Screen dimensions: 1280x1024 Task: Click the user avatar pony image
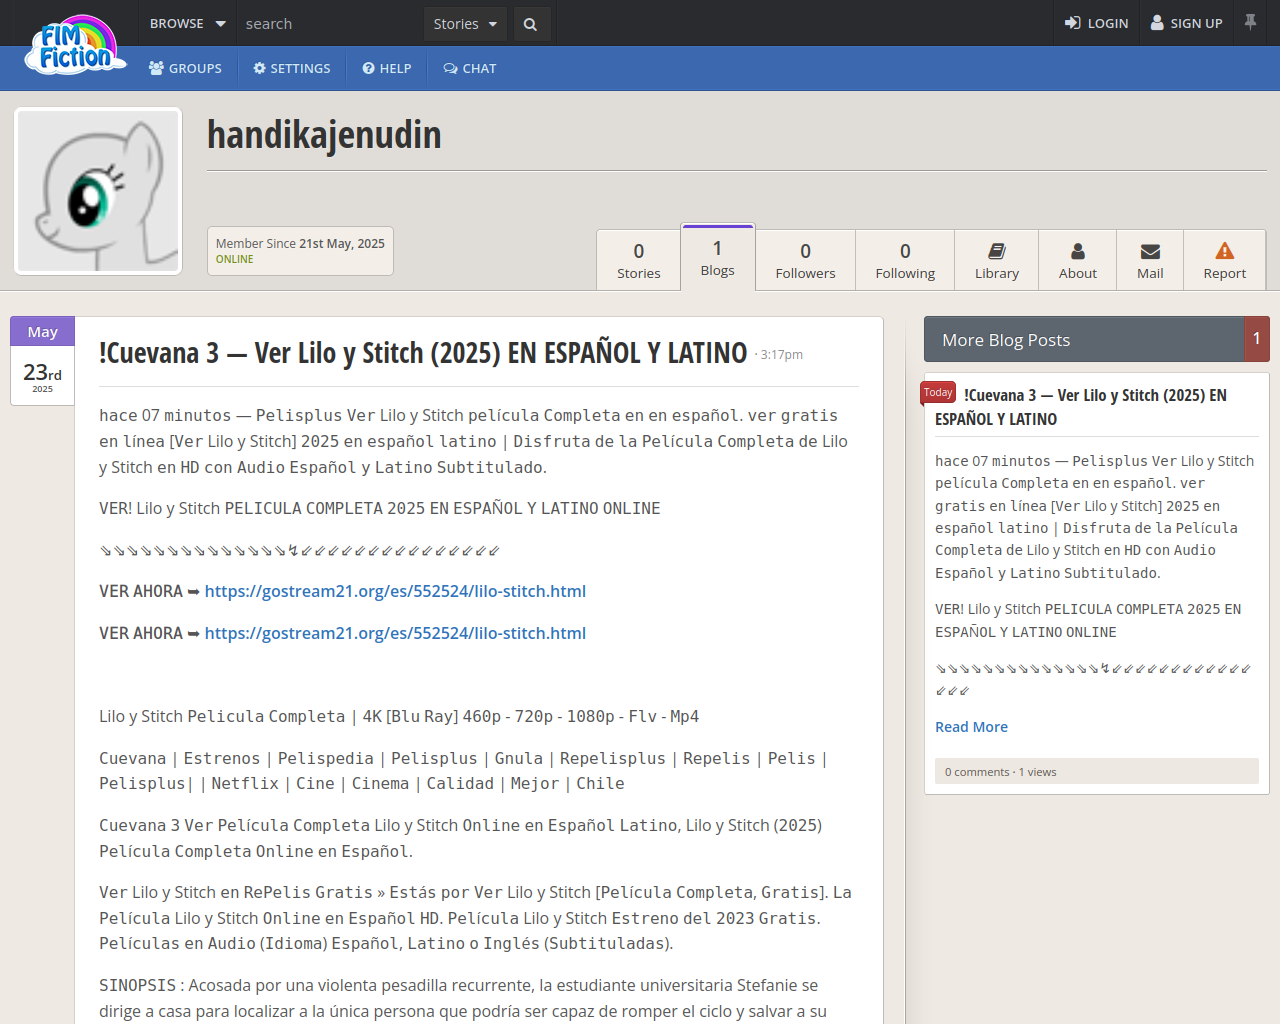coord(98,191)
